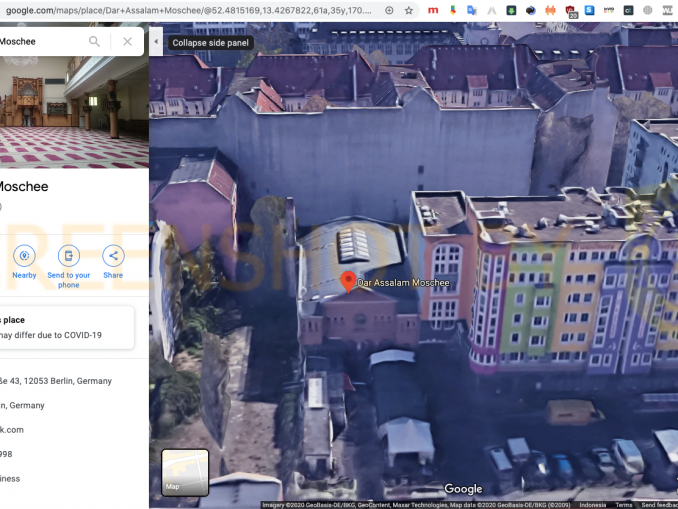Viewport: 678px width, 509px height.
Task: Click the COVID-19 notice card
Action: [67, 327]
